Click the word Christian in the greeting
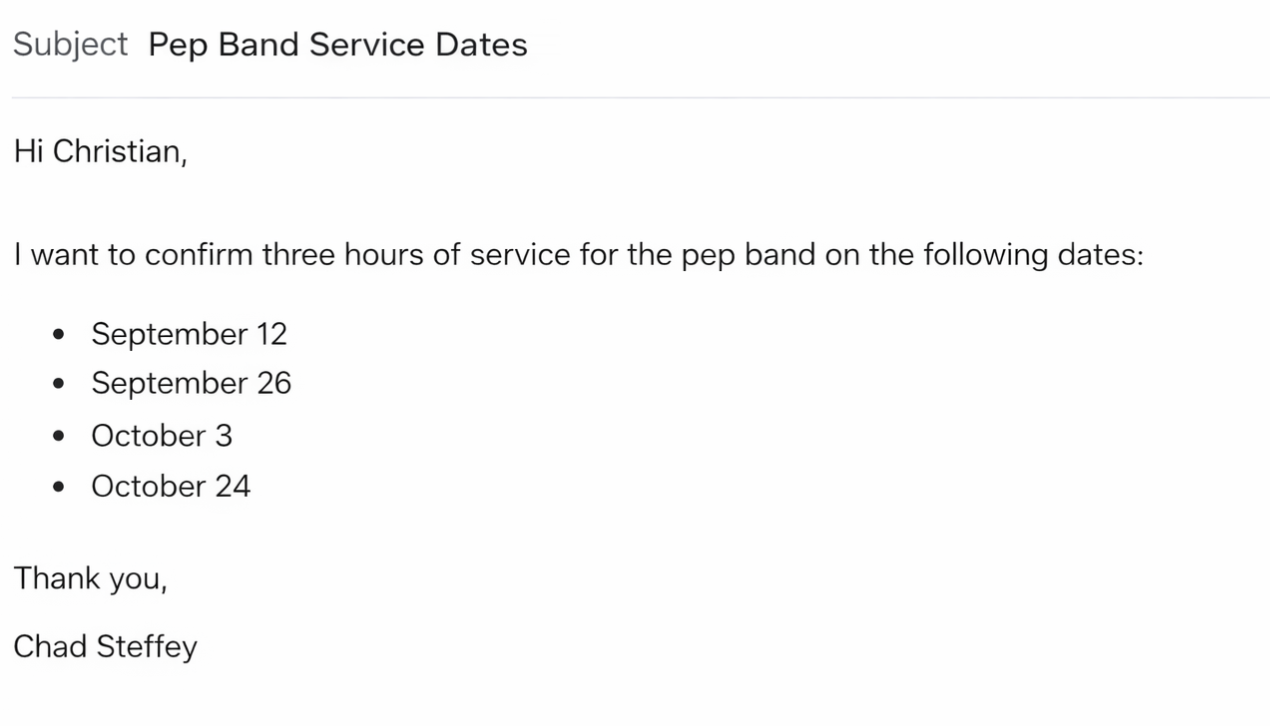 tap(118, 151)
